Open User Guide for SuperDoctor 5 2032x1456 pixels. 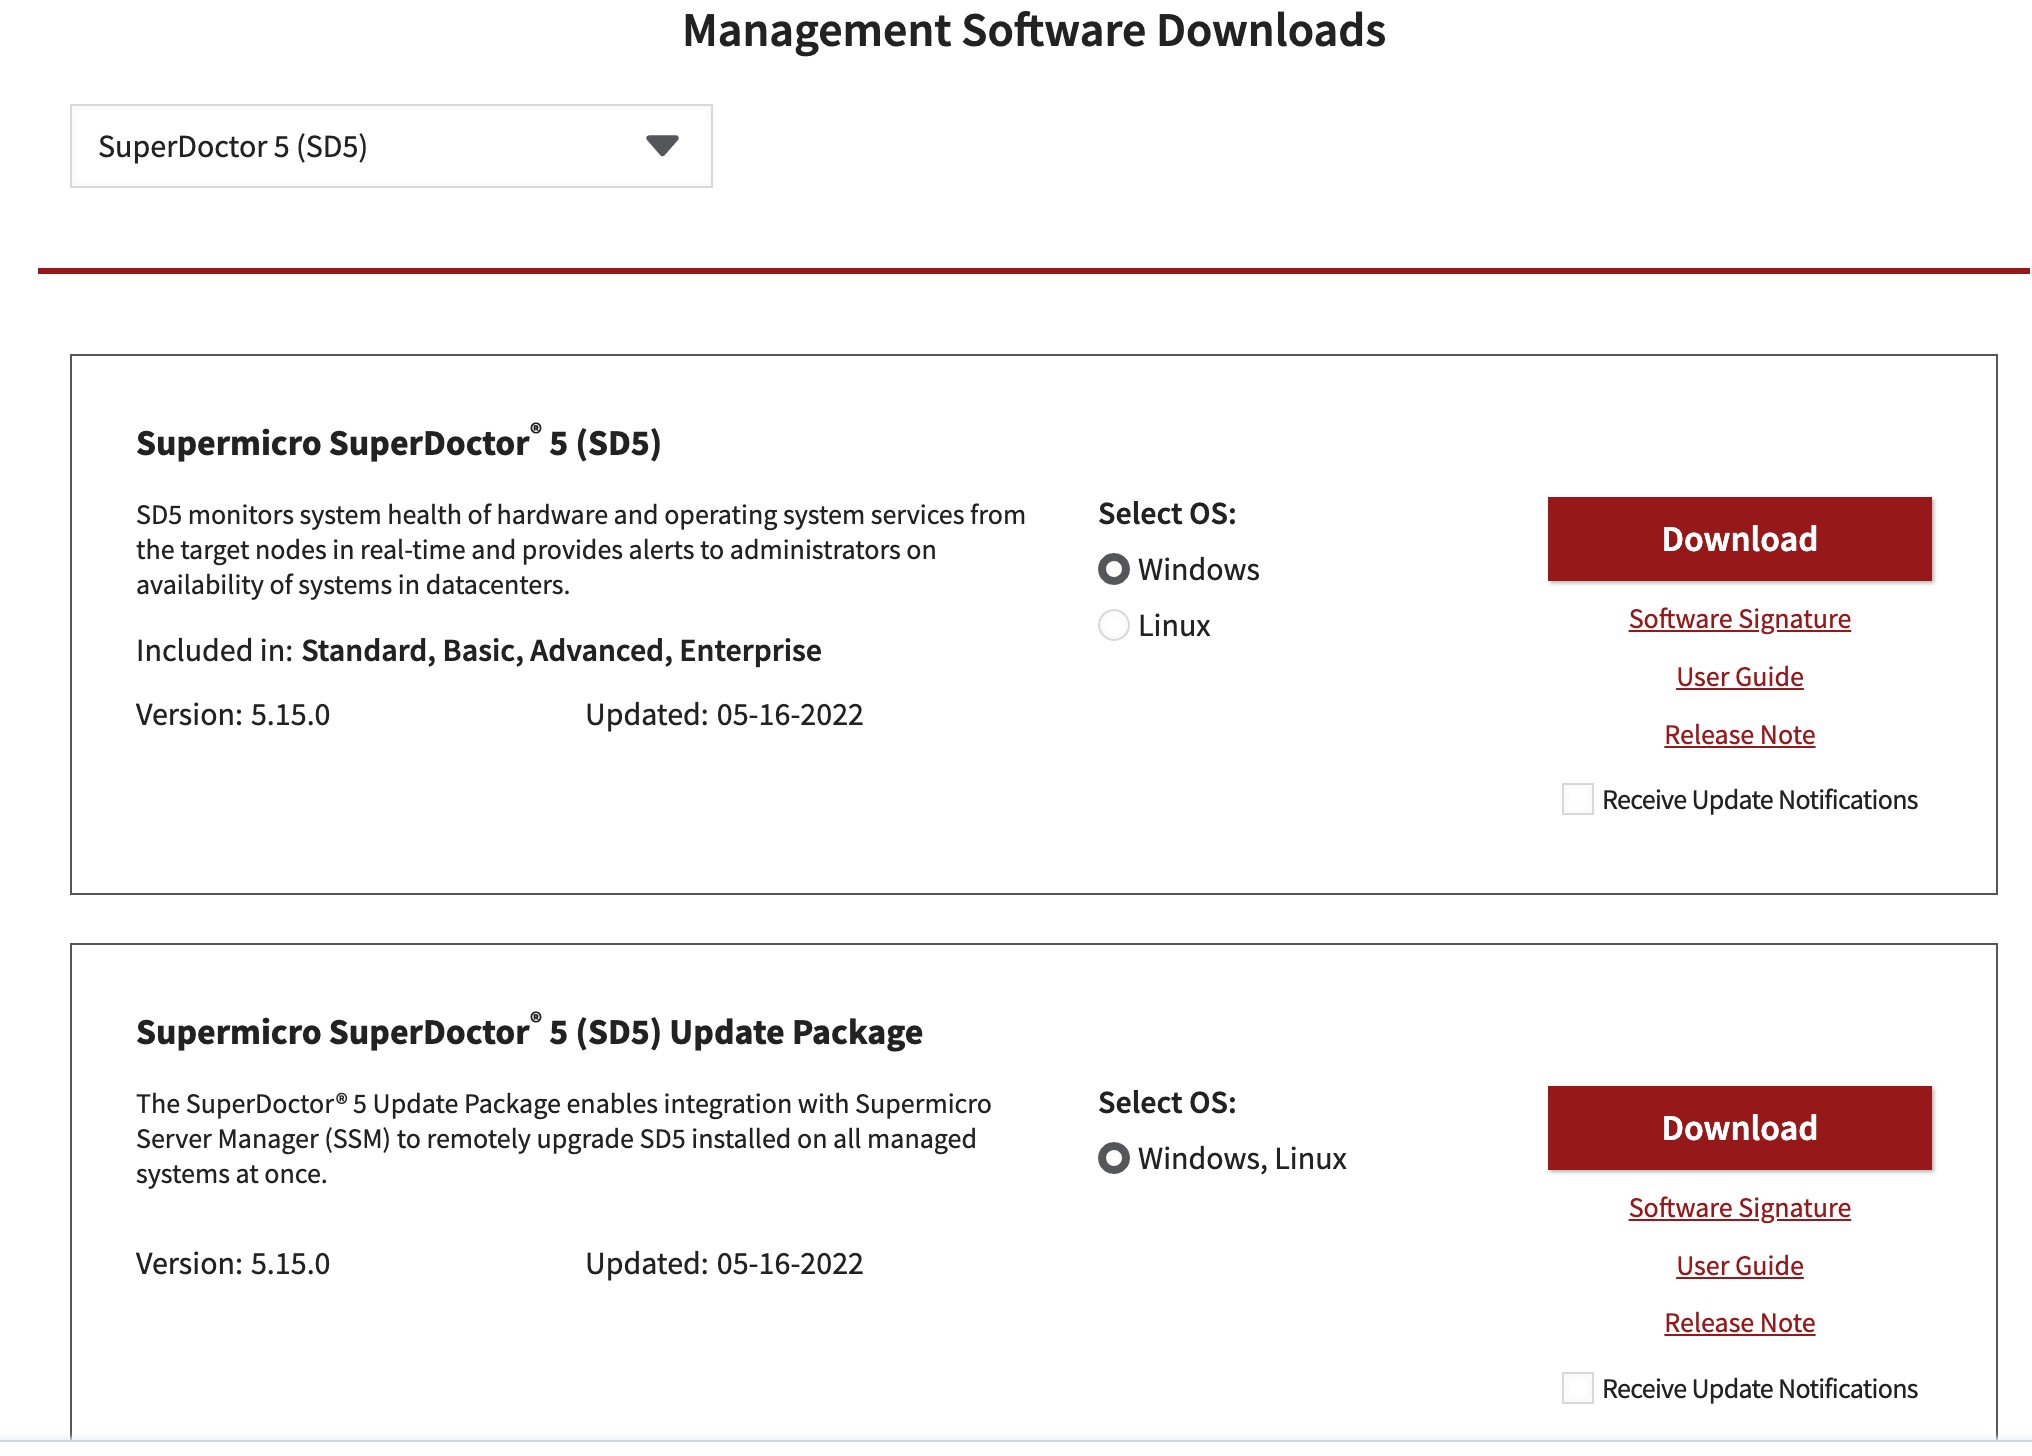point(1739,677)
